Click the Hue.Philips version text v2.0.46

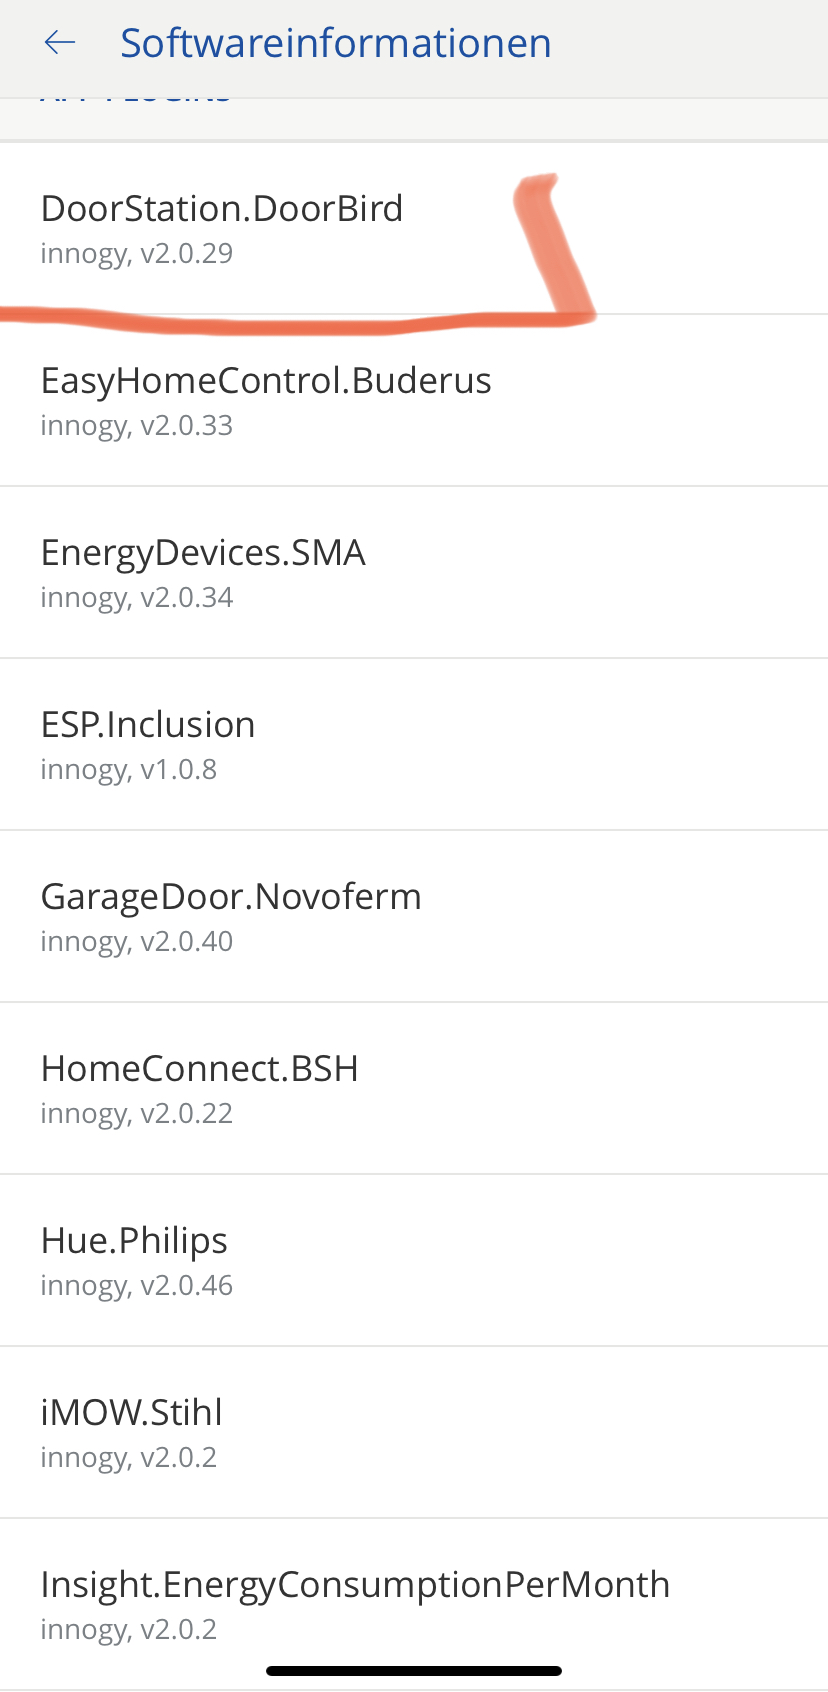point(137,1286)
